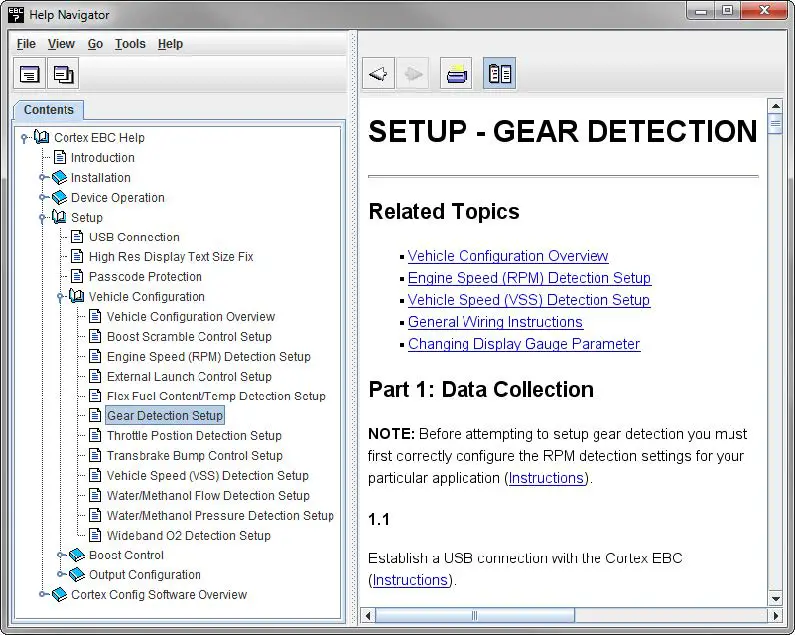
Task: Click the Cortex Config Software Overview book icon
Action: click(59, 594)
